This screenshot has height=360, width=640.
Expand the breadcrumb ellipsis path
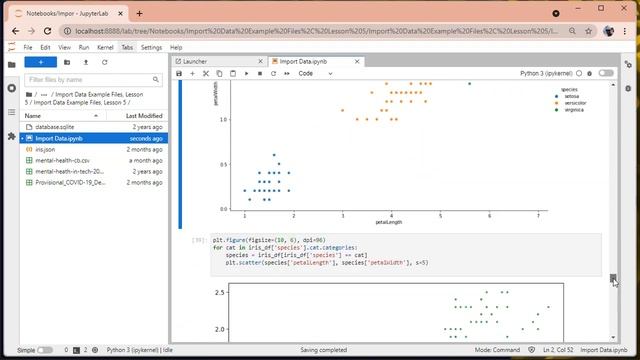(x=44, y=94)
